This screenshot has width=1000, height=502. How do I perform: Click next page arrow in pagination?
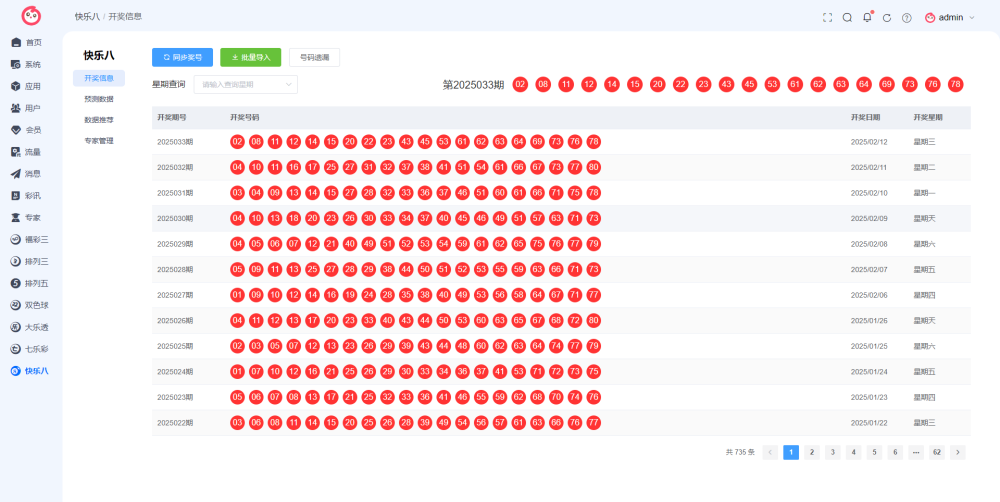click(x=957, y=452)
